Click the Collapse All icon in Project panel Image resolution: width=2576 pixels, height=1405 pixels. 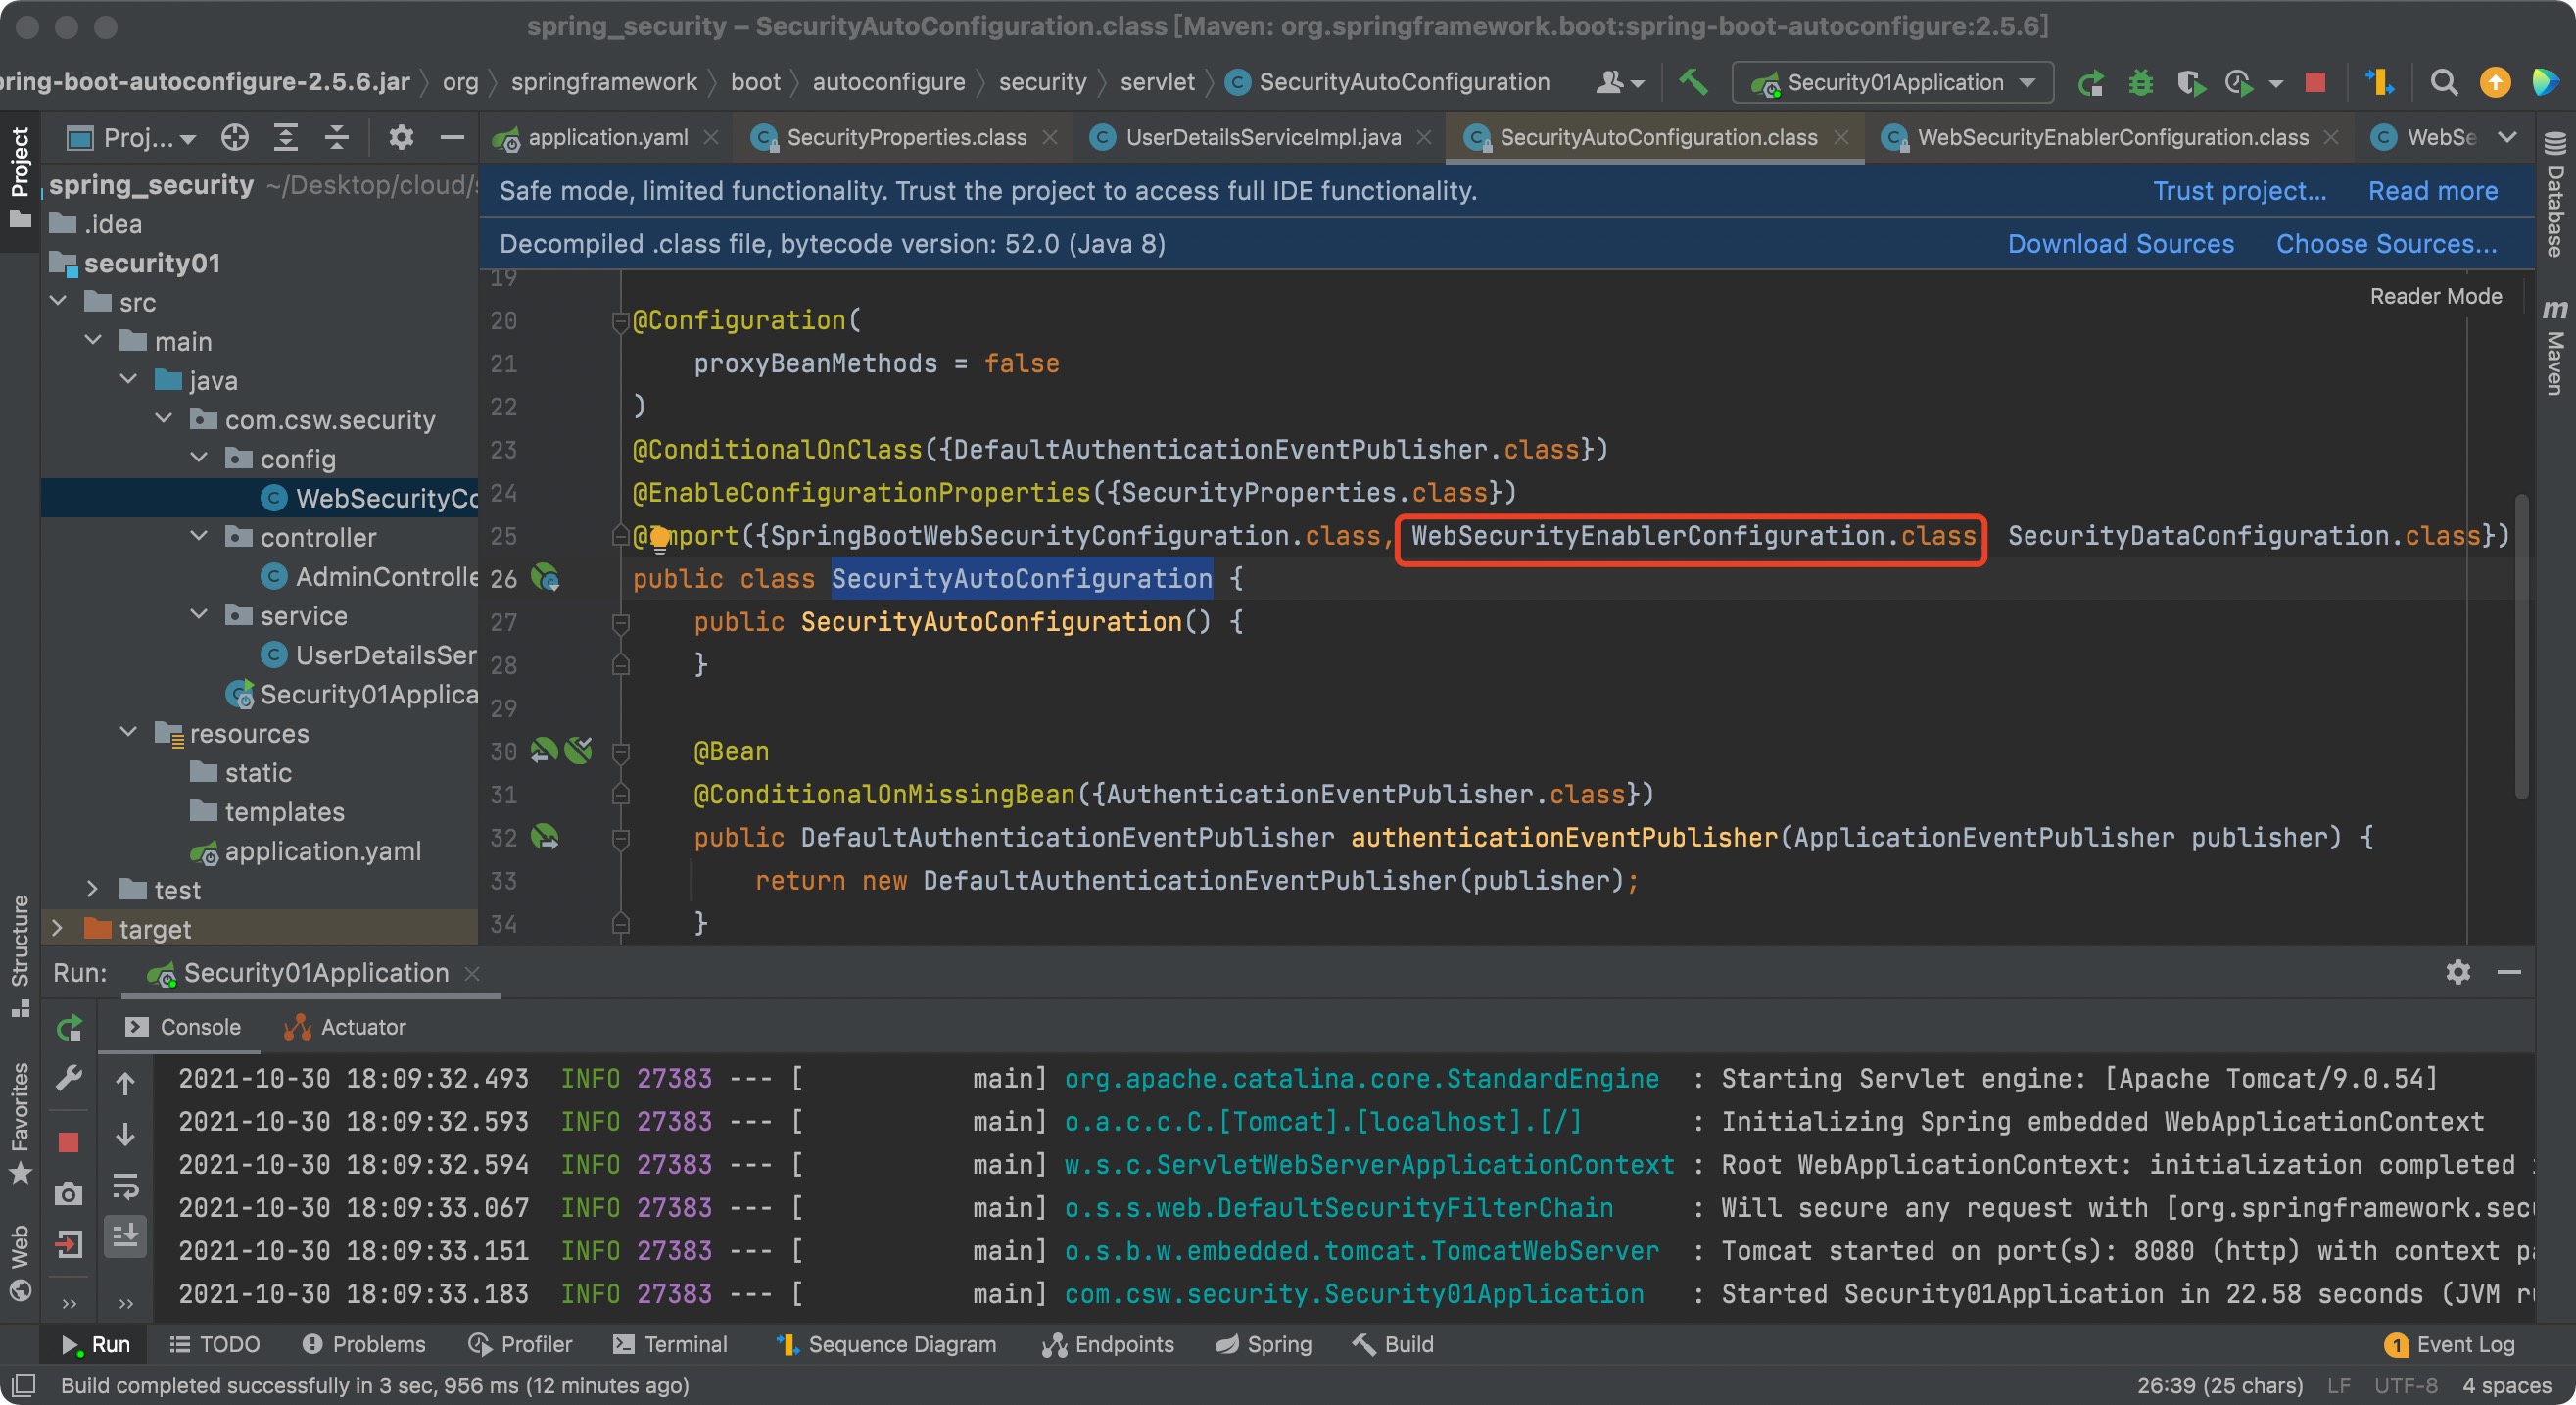click(337, 137)
